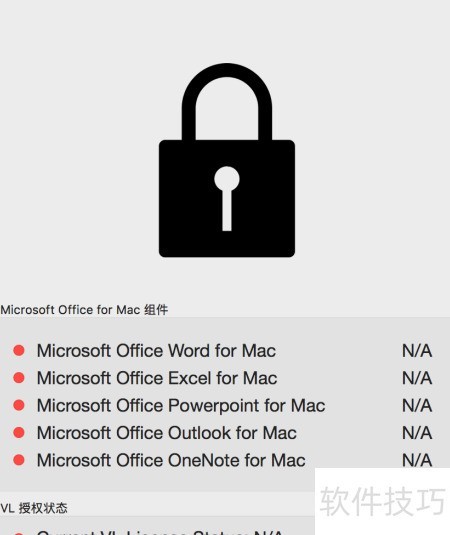Viewport: 450px width, 535px height.
Task: Click the Microsoft Office for Mac 组件 header
Action: pyautogui.click(x=84, y=310)
